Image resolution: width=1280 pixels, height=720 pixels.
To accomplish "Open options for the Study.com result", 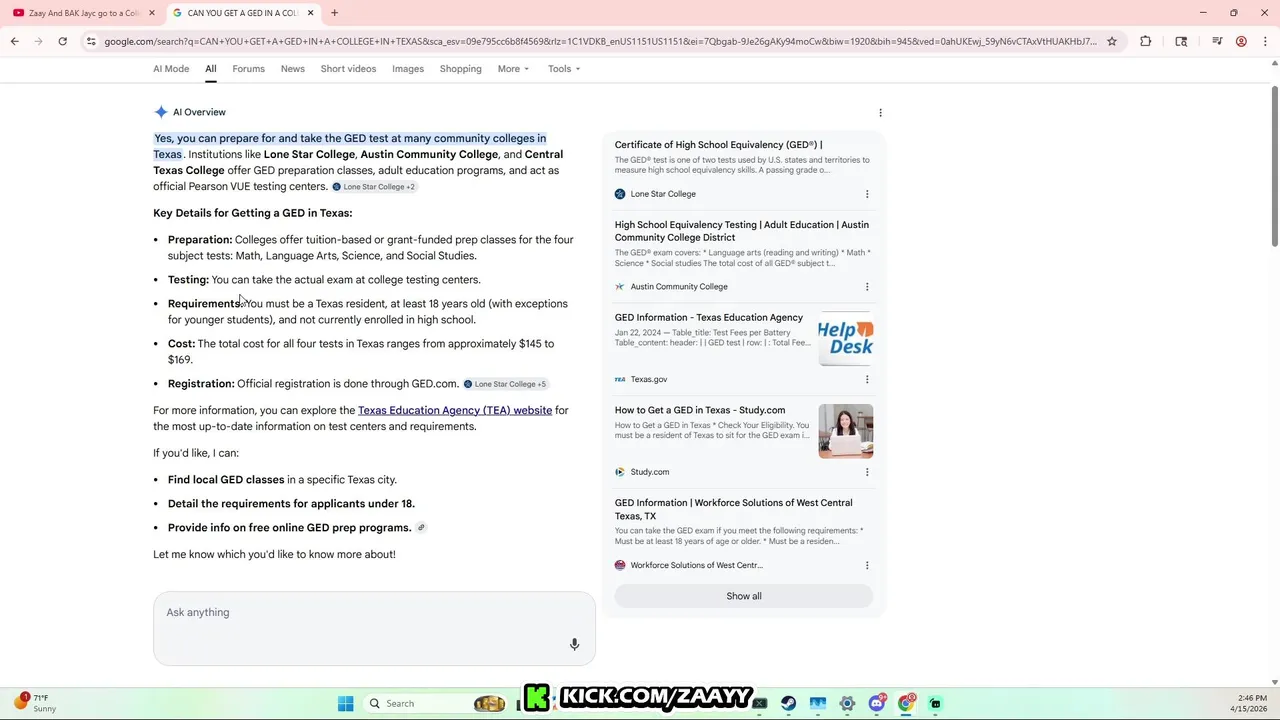I will [x=867, y=472].
